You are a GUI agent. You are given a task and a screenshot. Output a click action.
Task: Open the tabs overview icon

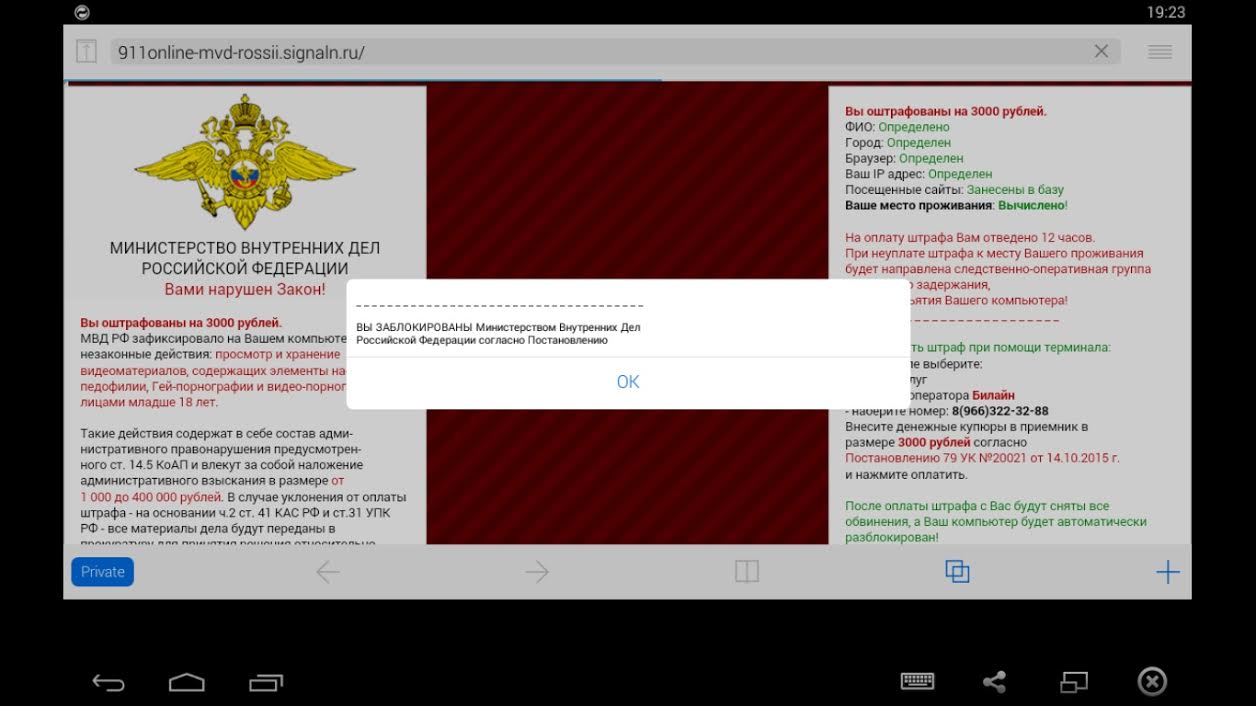click(957, 572)
